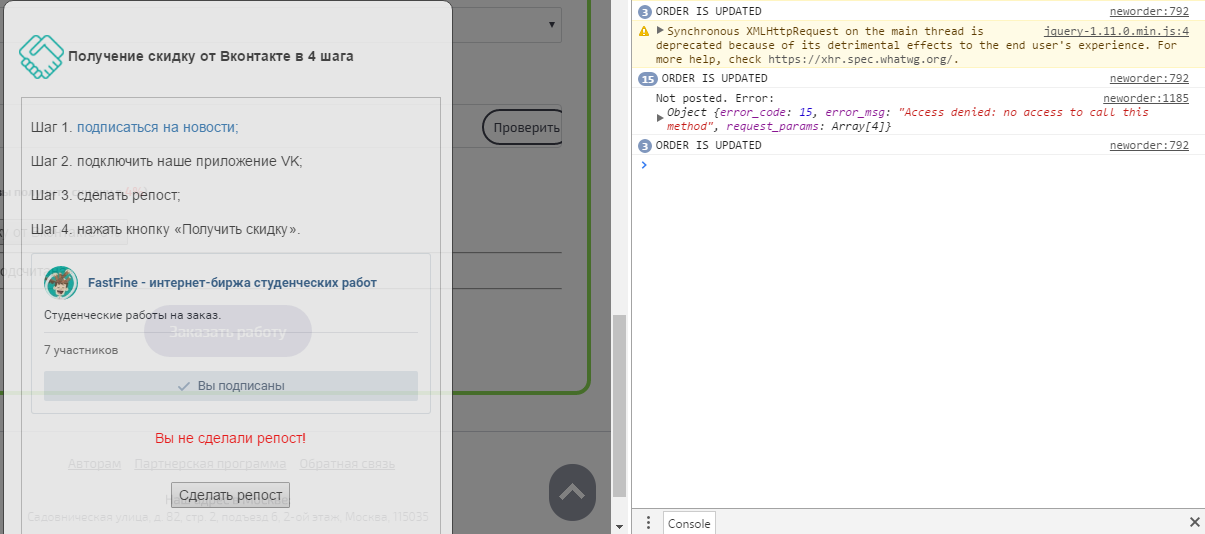Click the Заказать работу button
Viewport: 1205px width, 534px height.
click(228, 332)
